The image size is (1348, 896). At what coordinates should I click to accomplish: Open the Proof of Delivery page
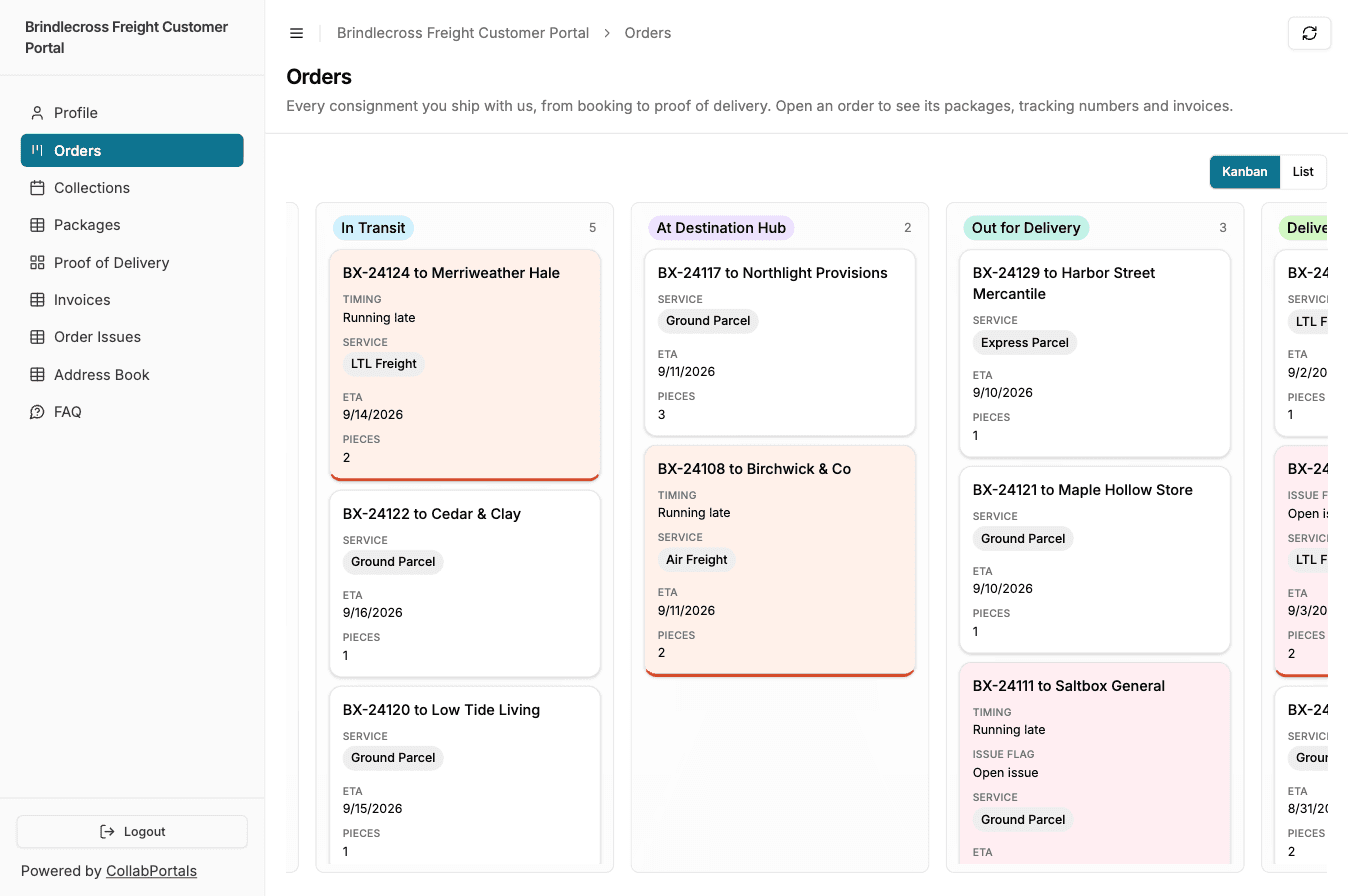point(132,263)
